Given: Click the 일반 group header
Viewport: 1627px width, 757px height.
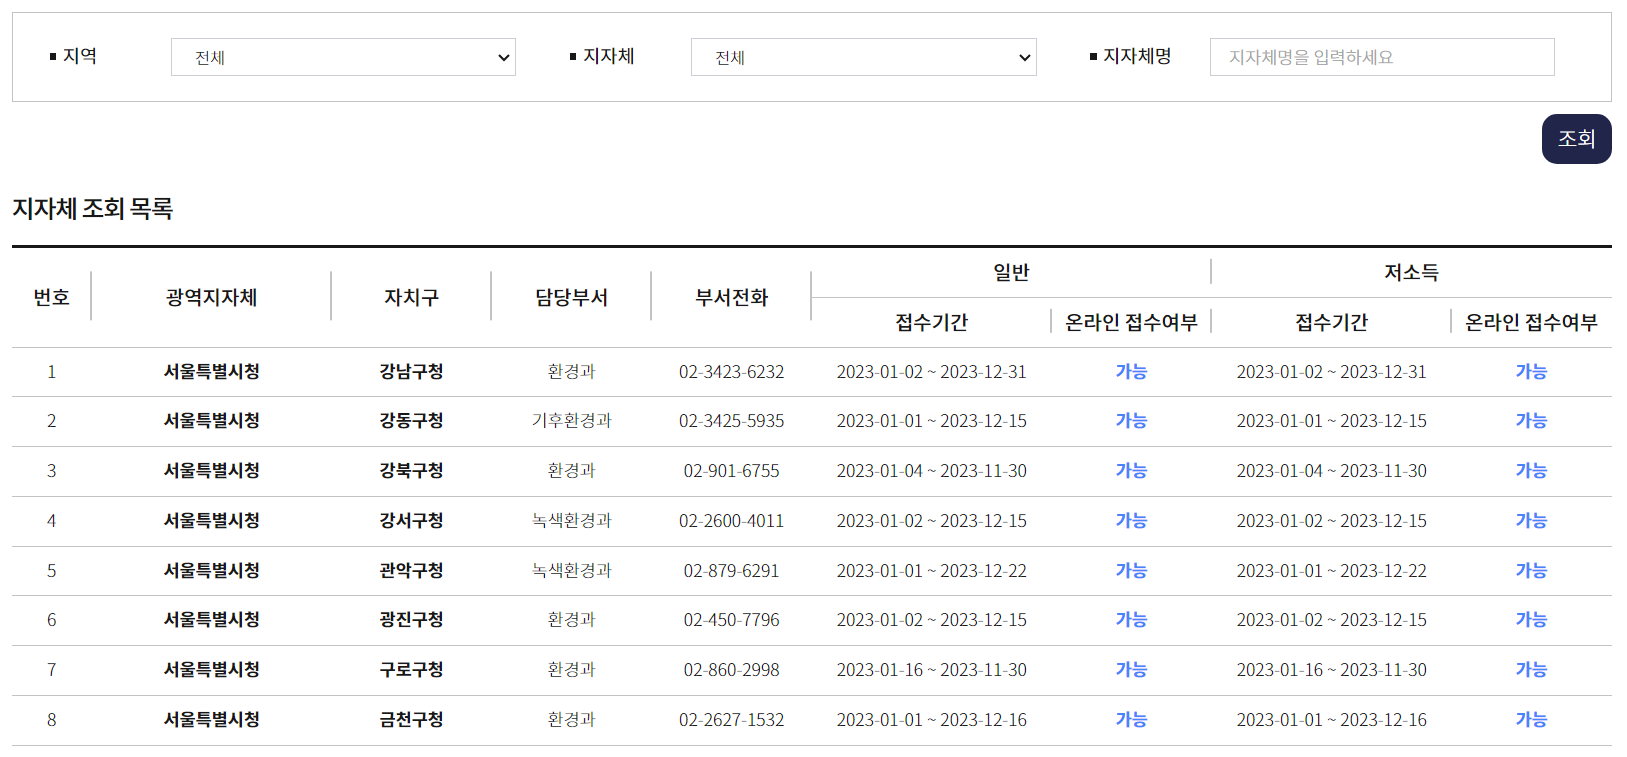Looking at the screenshot, I should [1011, 272].
